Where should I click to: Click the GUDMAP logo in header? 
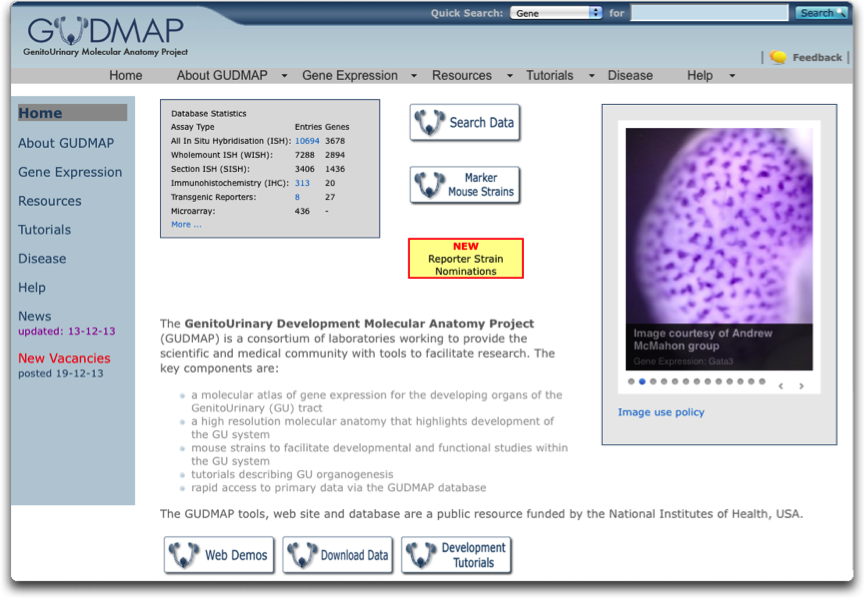tap(105, 35)
